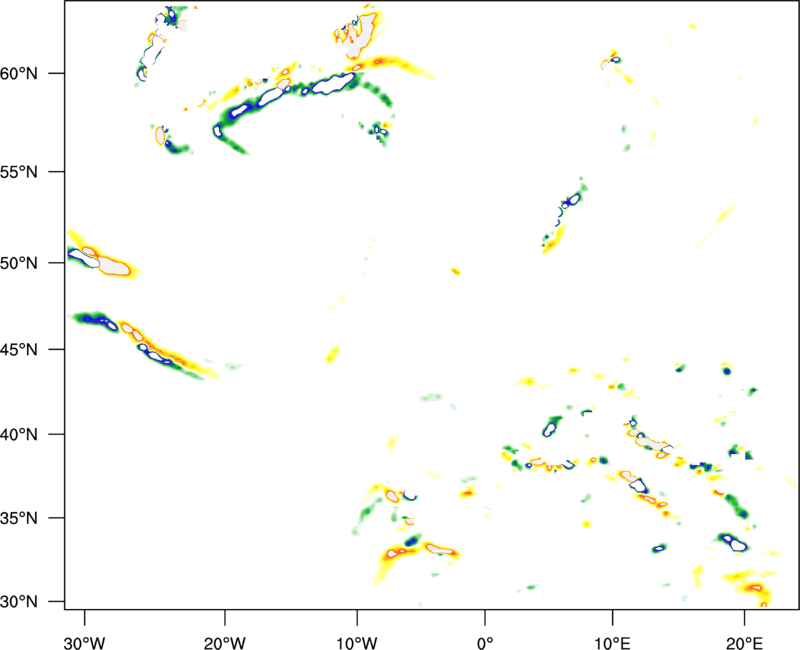800x650 pixels.
Task: Click the 60°N latitude label
Action: coord(19,74)
